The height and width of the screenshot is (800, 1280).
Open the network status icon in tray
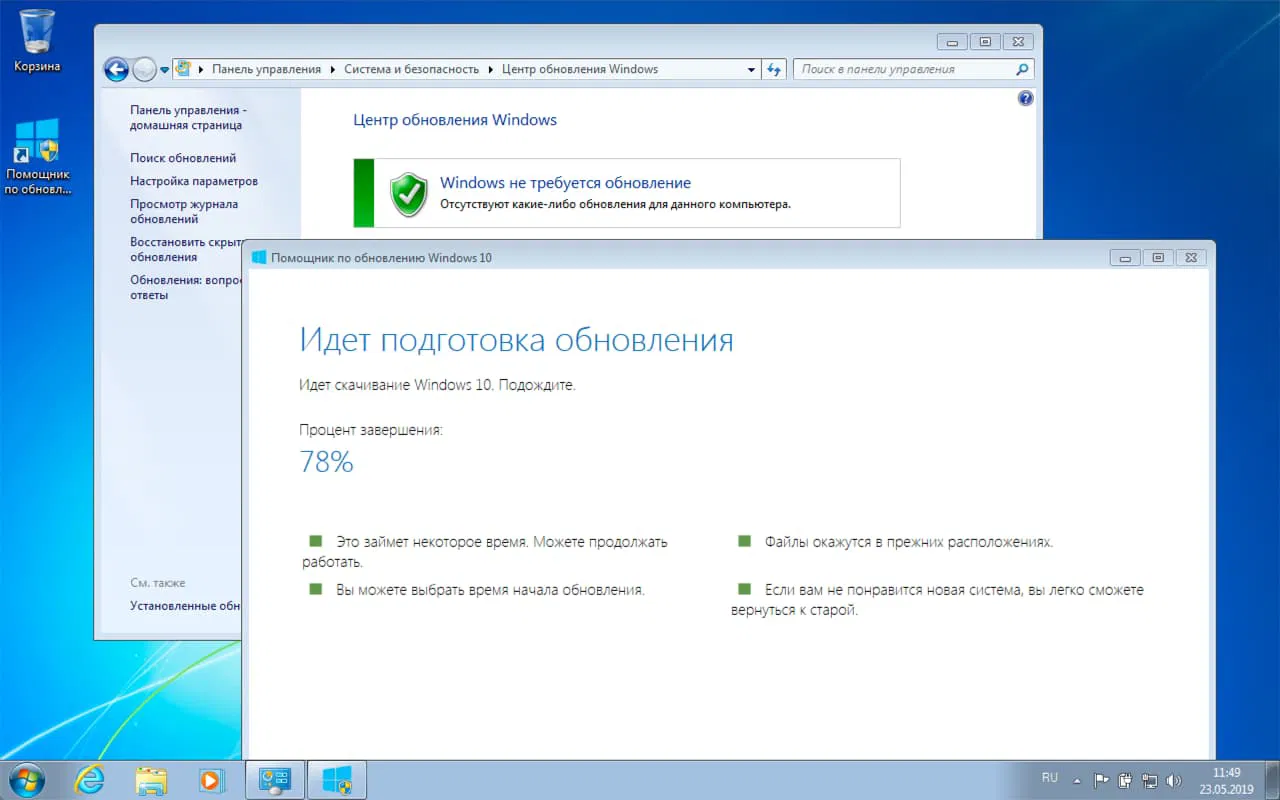[1150, 778]
